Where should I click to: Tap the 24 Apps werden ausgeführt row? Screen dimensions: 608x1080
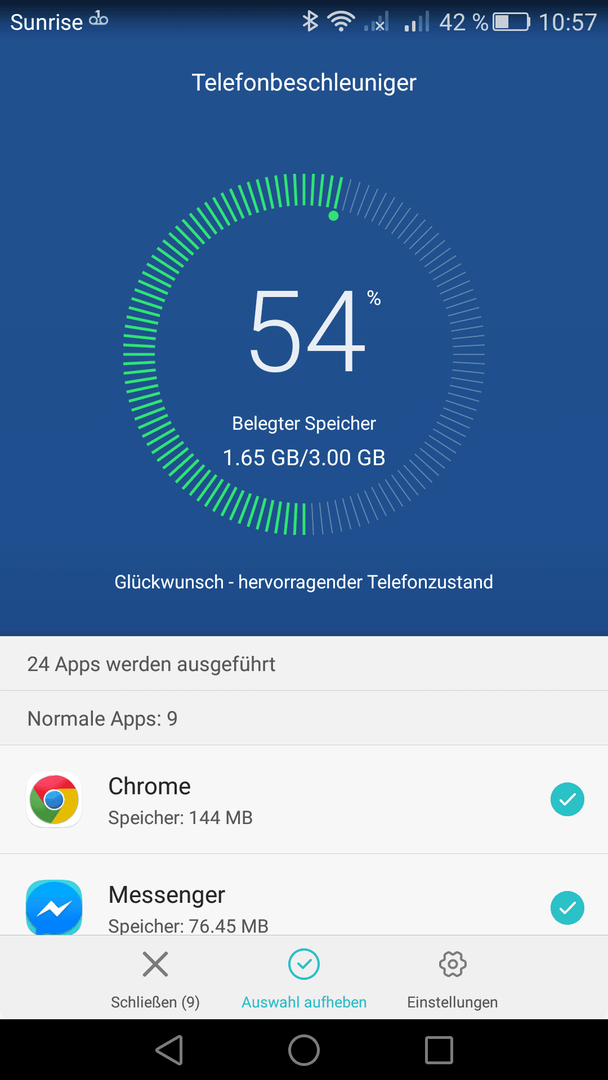coord(304,664)
